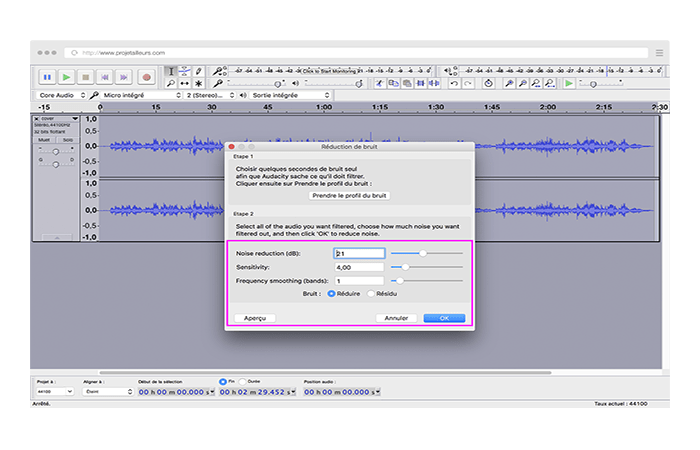Click the Copy icon in the edit toolbar

tap(393, 83)
